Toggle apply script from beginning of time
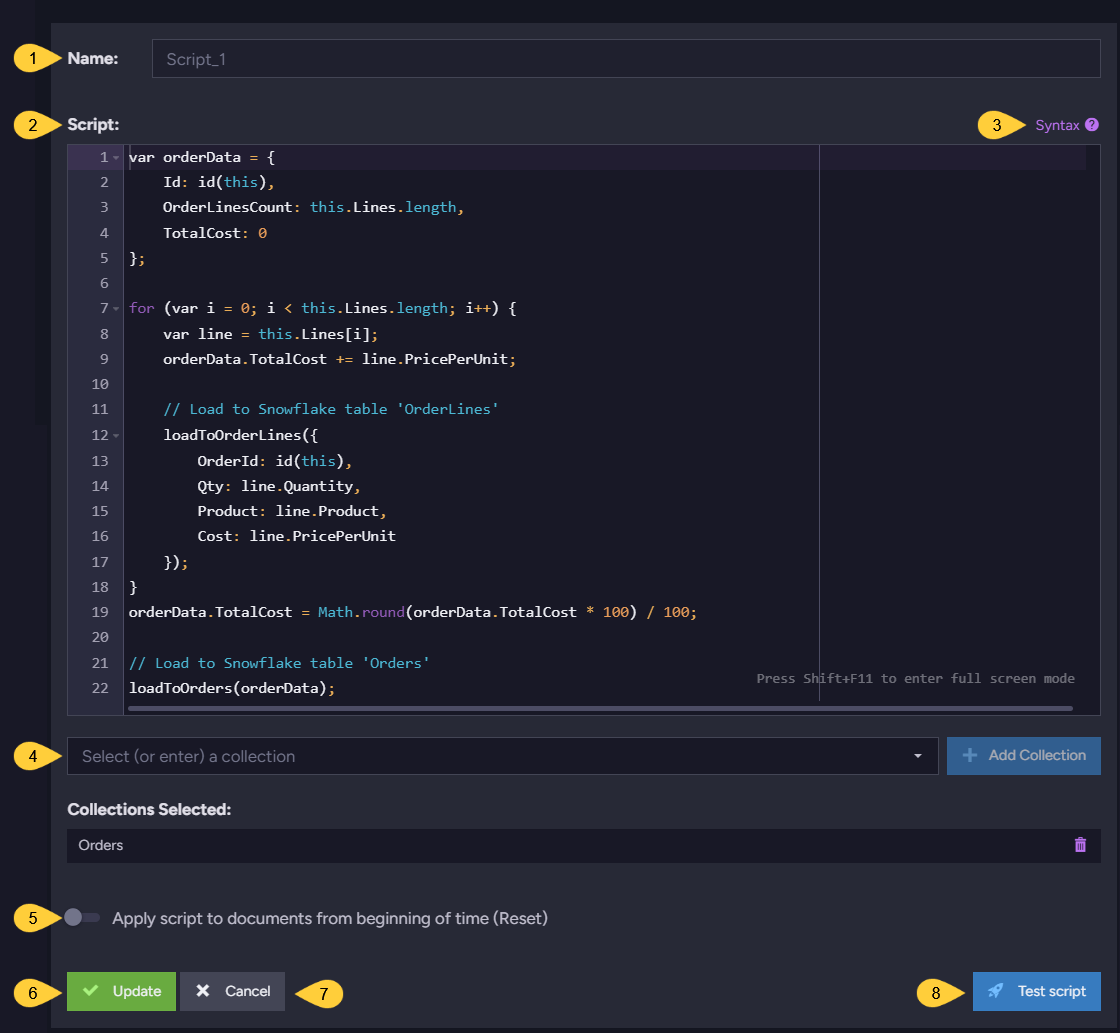The image size is (1120, 1033). (81, 917)
